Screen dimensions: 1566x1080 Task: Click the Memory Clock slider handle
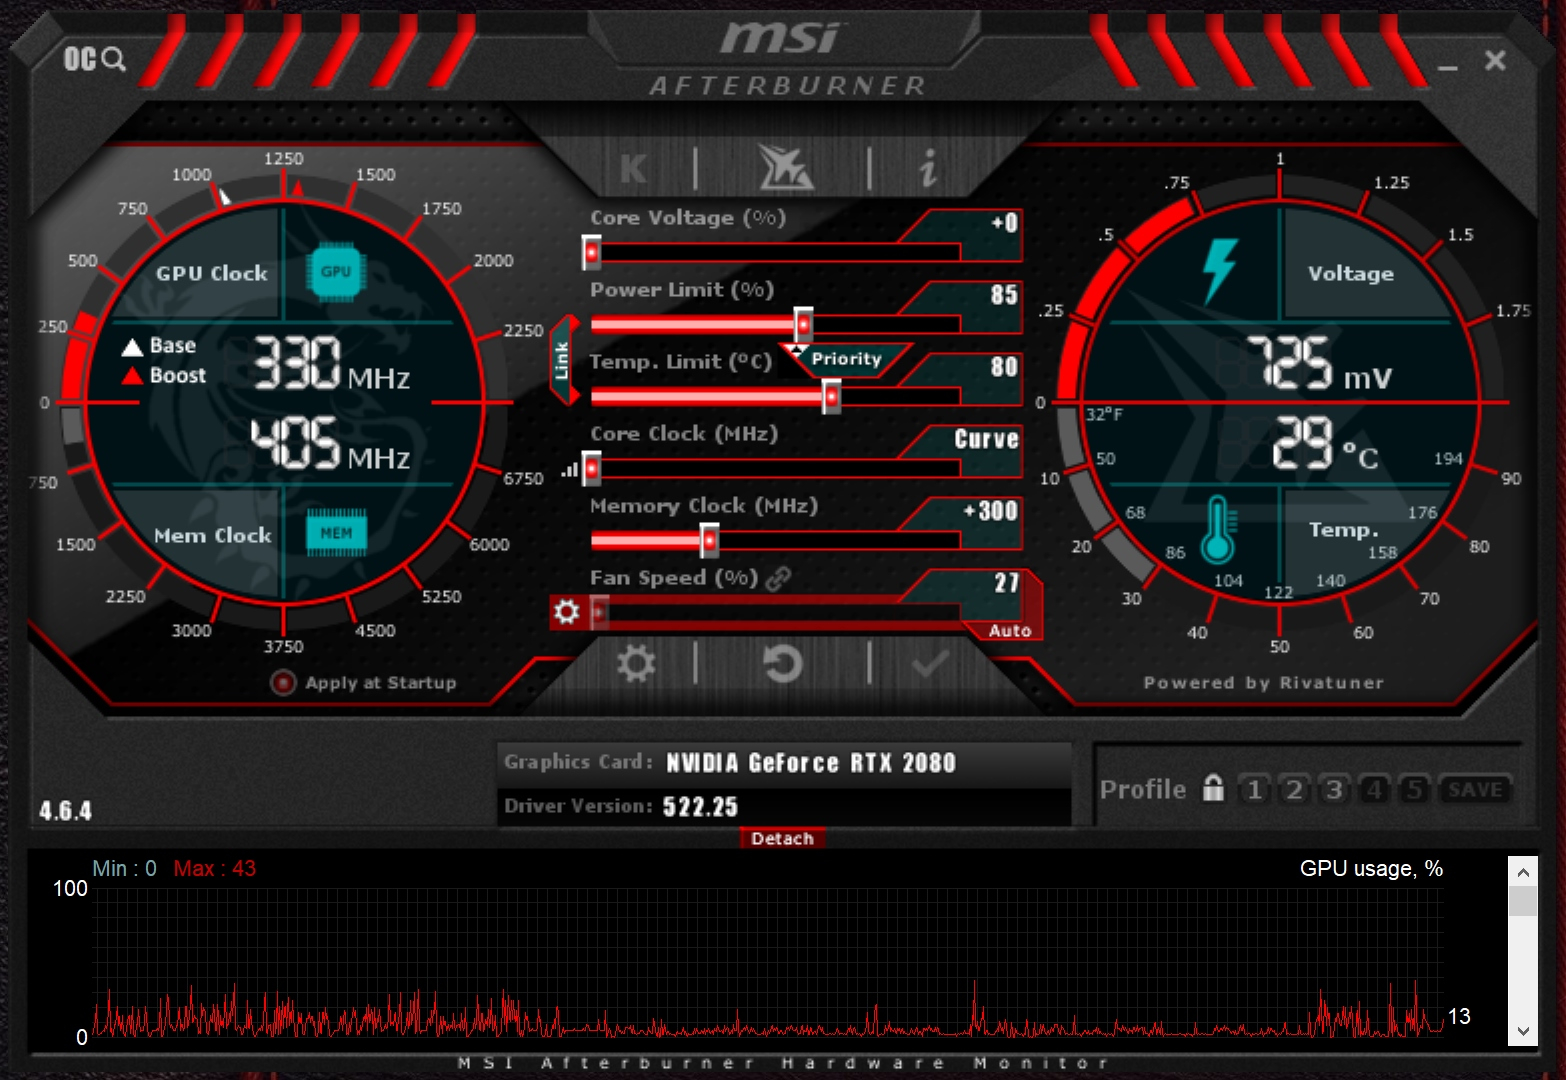tap(709, 541)
